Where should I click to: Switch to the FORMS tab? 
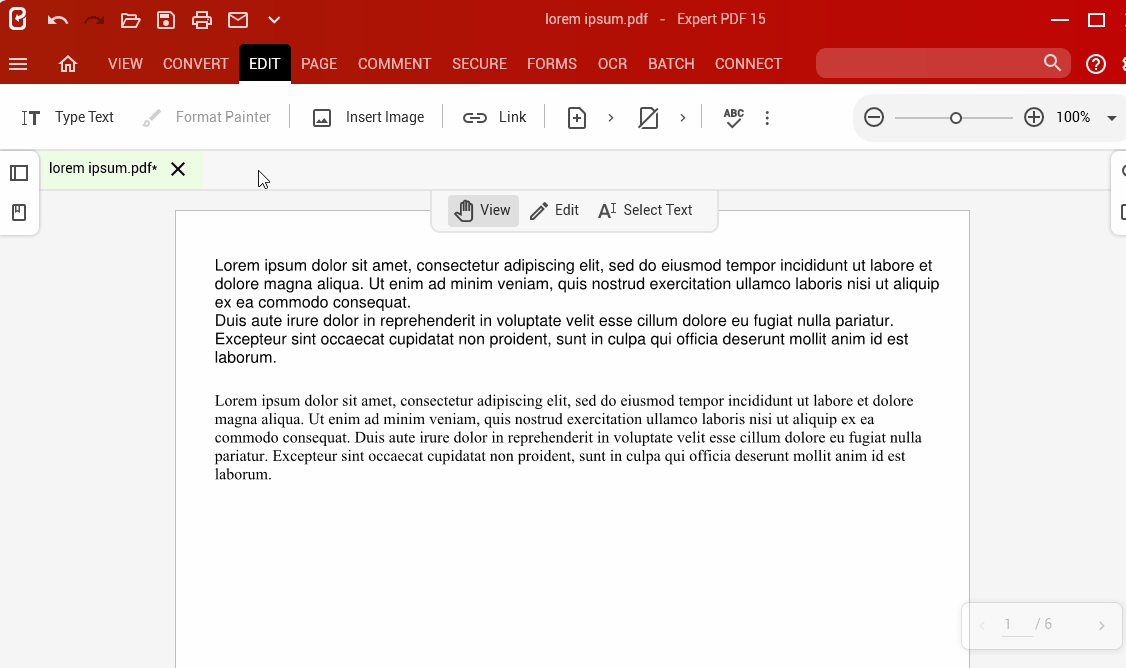point(552,64)
